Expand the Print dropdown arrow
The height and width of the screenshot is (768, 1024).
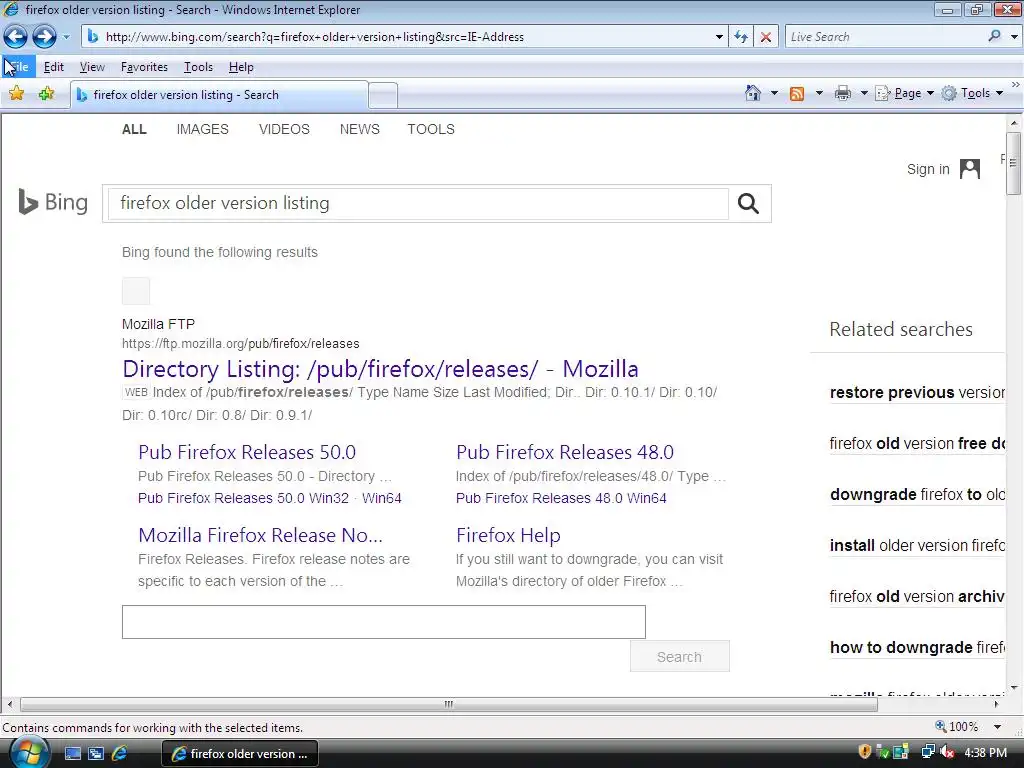pos(863,93)
